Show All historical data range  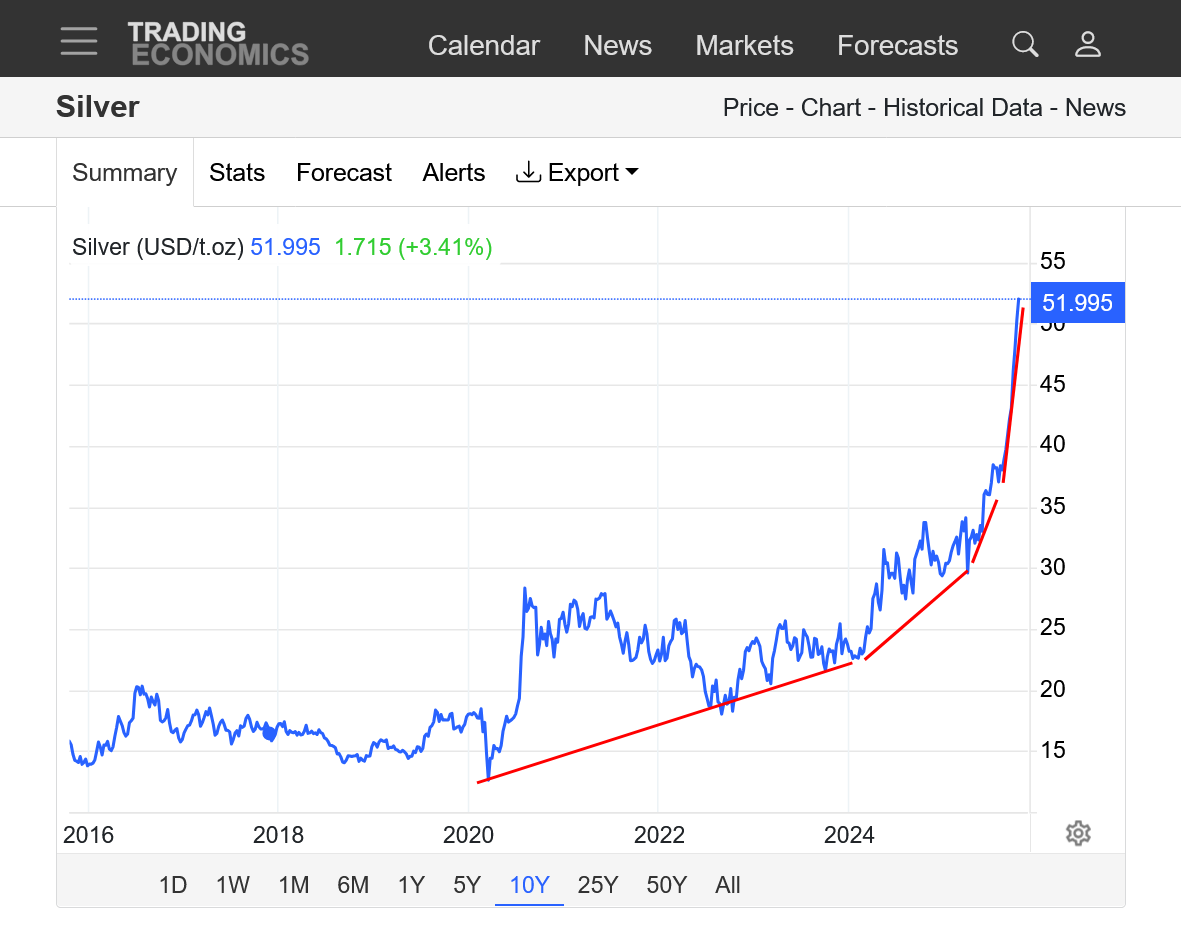pyautogui.click(x=728, y=885)
